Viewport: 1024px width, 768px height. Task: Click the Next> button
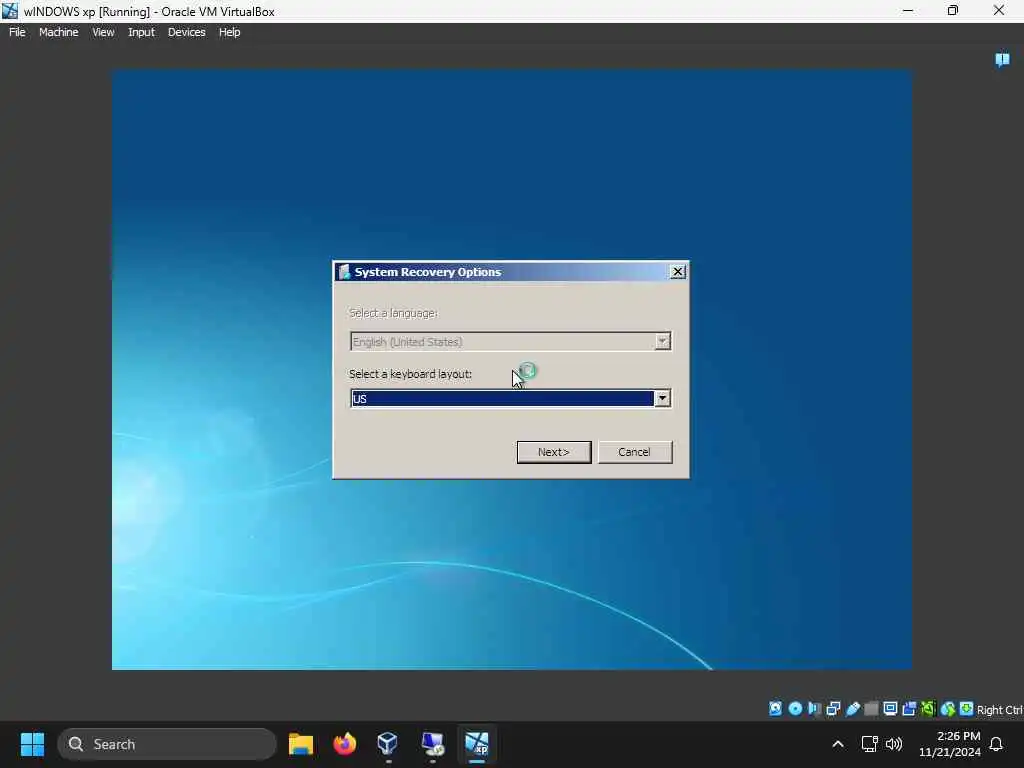pos(554,452)
